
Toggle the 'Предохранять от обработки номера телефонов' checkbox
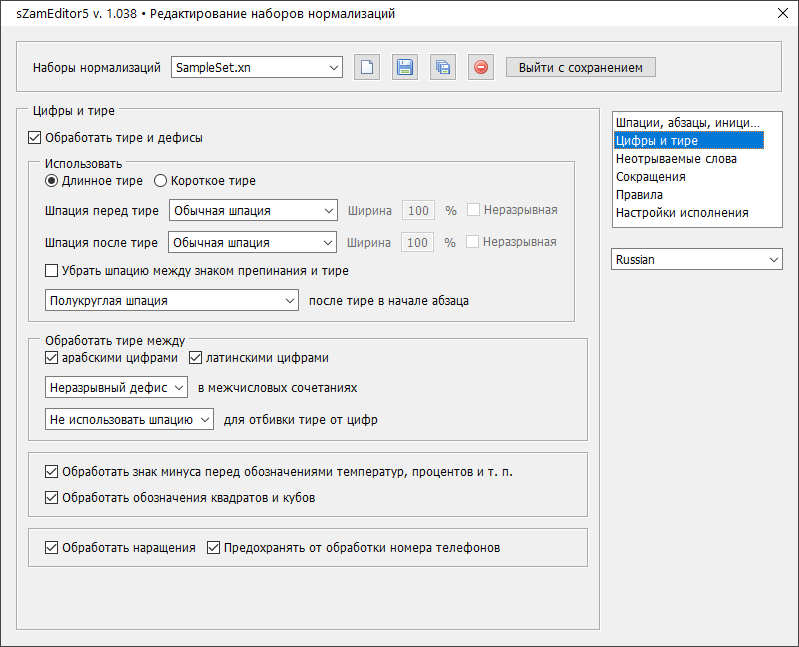[x=213, y=548]
